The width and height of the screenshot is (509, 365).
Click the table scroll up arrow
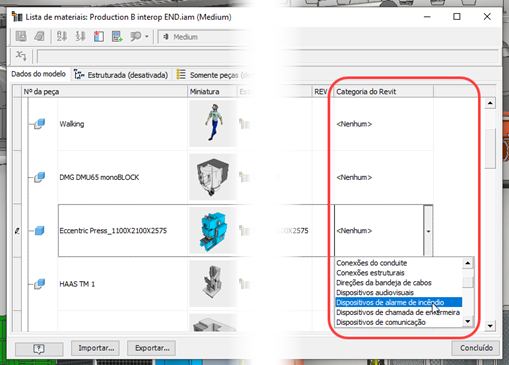[490, 103]
